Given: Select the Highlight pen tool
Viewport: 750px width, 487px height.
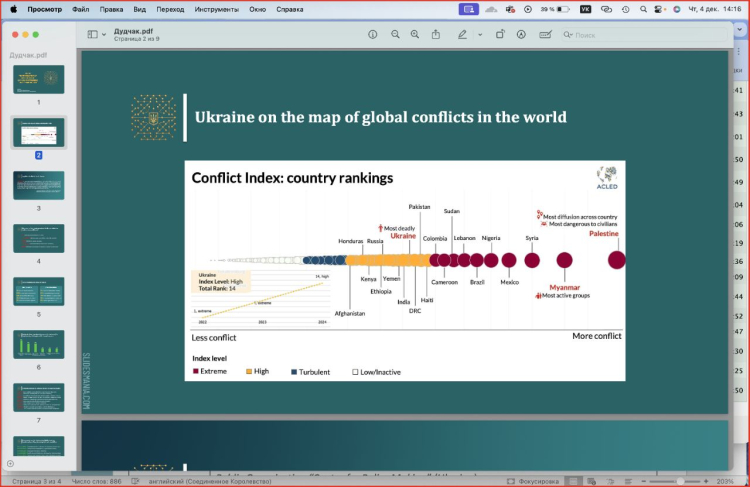Looking at the screenshot, I should coord(461,34).
